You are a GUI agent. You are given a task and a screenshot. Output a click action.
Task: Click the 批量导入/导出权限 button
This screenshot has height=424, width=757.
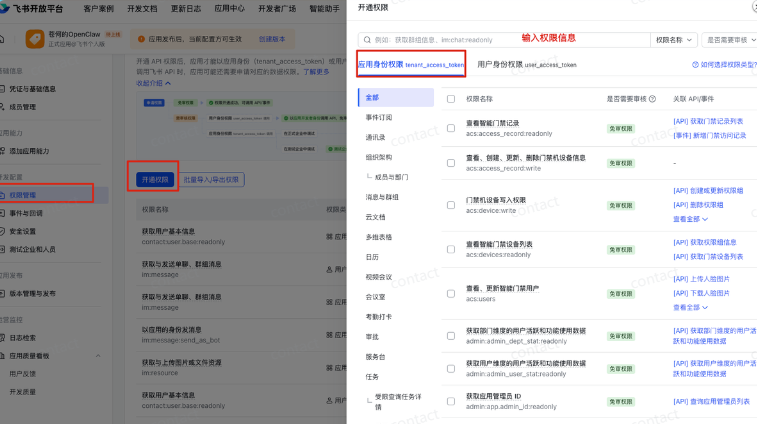[x=211, y=180]
